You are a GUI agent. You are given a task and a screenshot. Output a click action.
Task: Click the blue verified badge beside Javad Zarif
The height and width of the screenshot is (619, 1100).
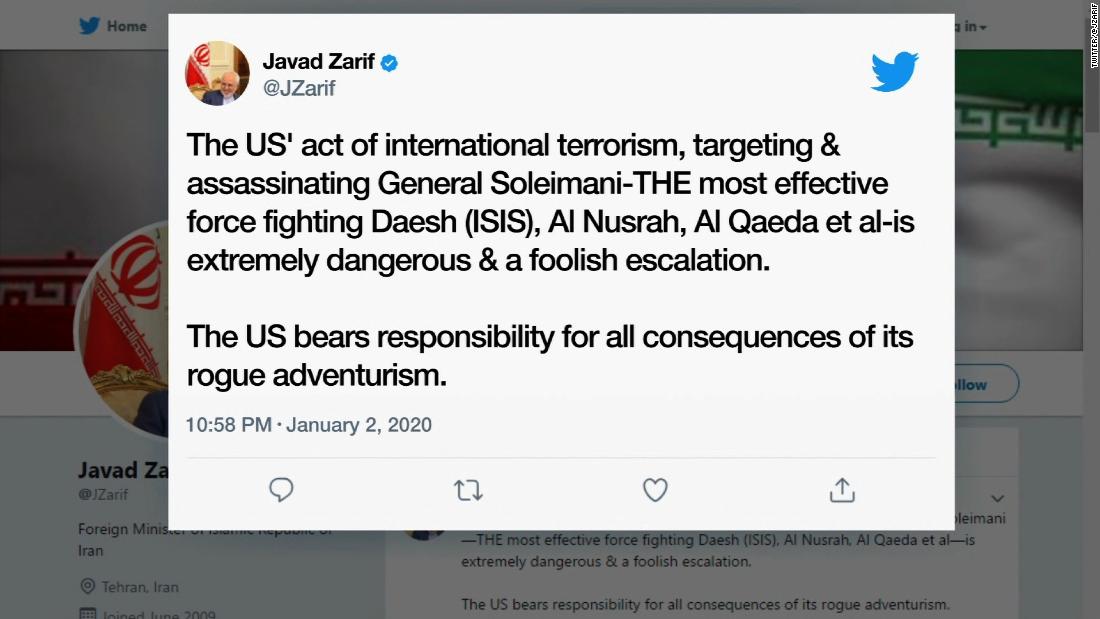[x=389, y=63]
